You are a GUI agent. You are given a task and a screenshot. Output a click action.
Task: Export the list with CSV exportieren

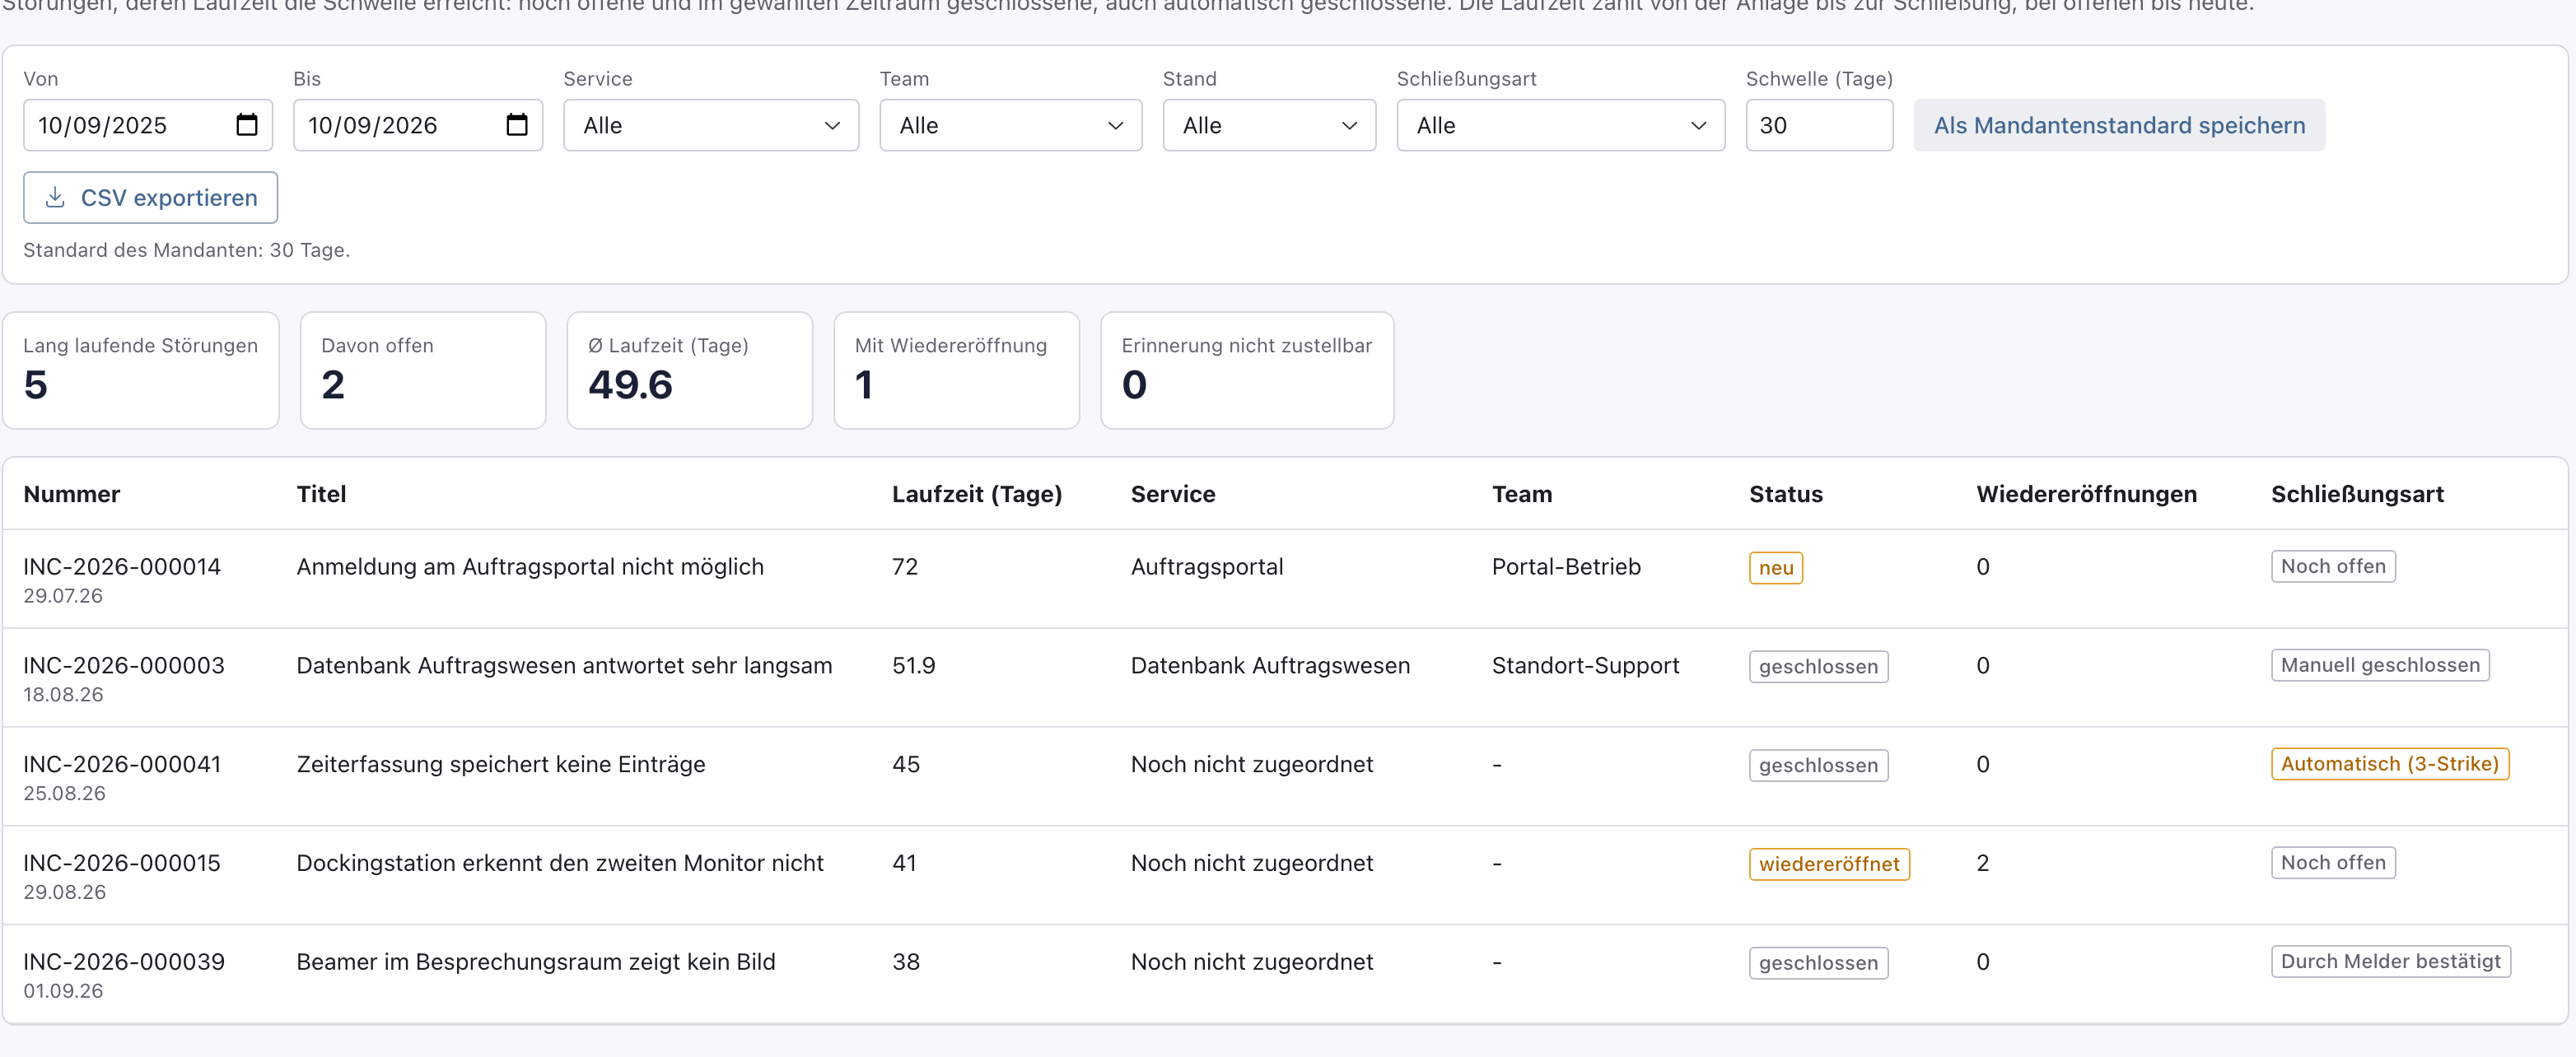tap(150, 198)
